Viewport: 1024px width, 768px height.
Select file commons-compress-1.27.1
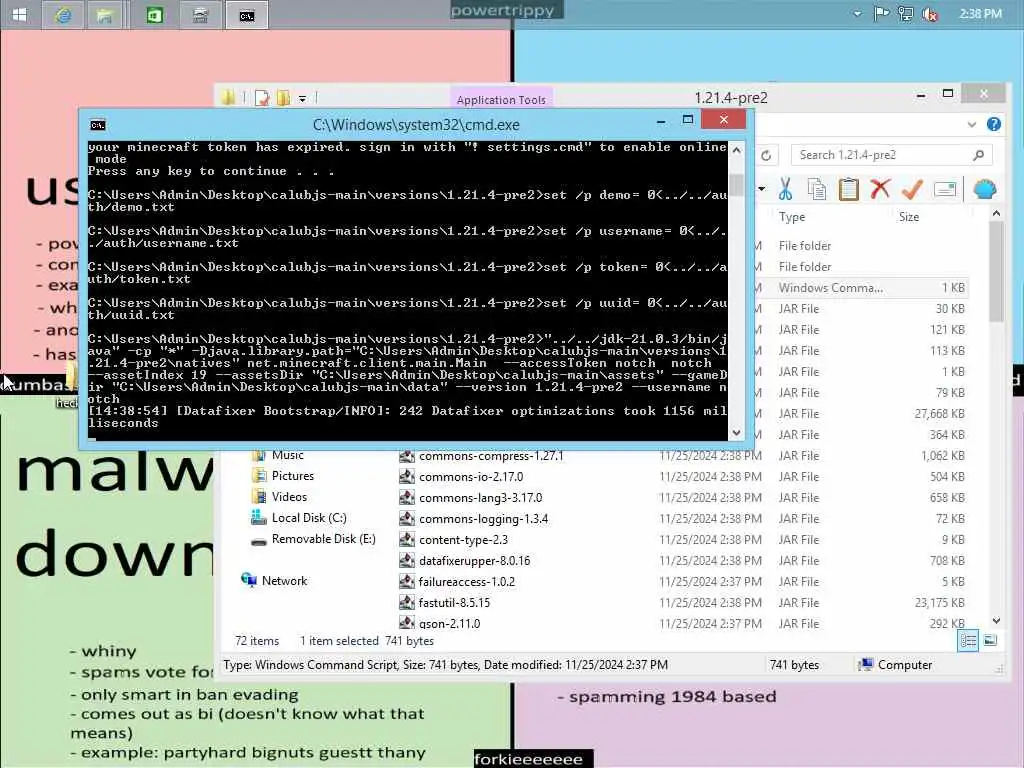[x=490, y=456]
